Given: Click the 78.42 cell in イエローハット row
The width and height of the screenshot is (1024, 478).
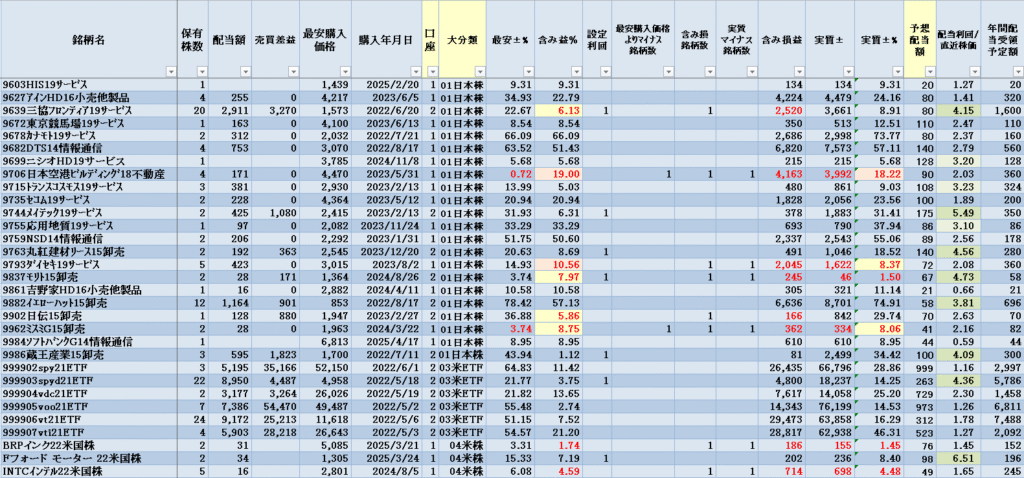Looking at the screenshot, I should (510, 302).
